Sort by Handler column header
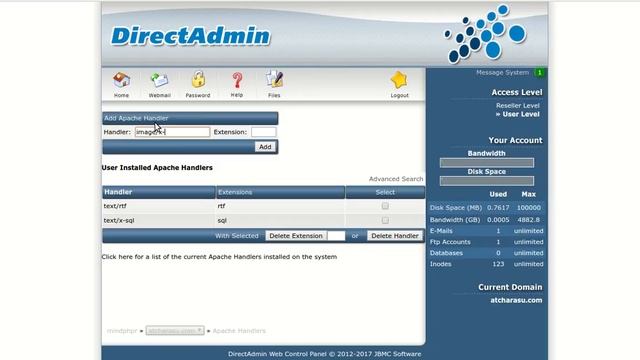 tap(118, 192)
